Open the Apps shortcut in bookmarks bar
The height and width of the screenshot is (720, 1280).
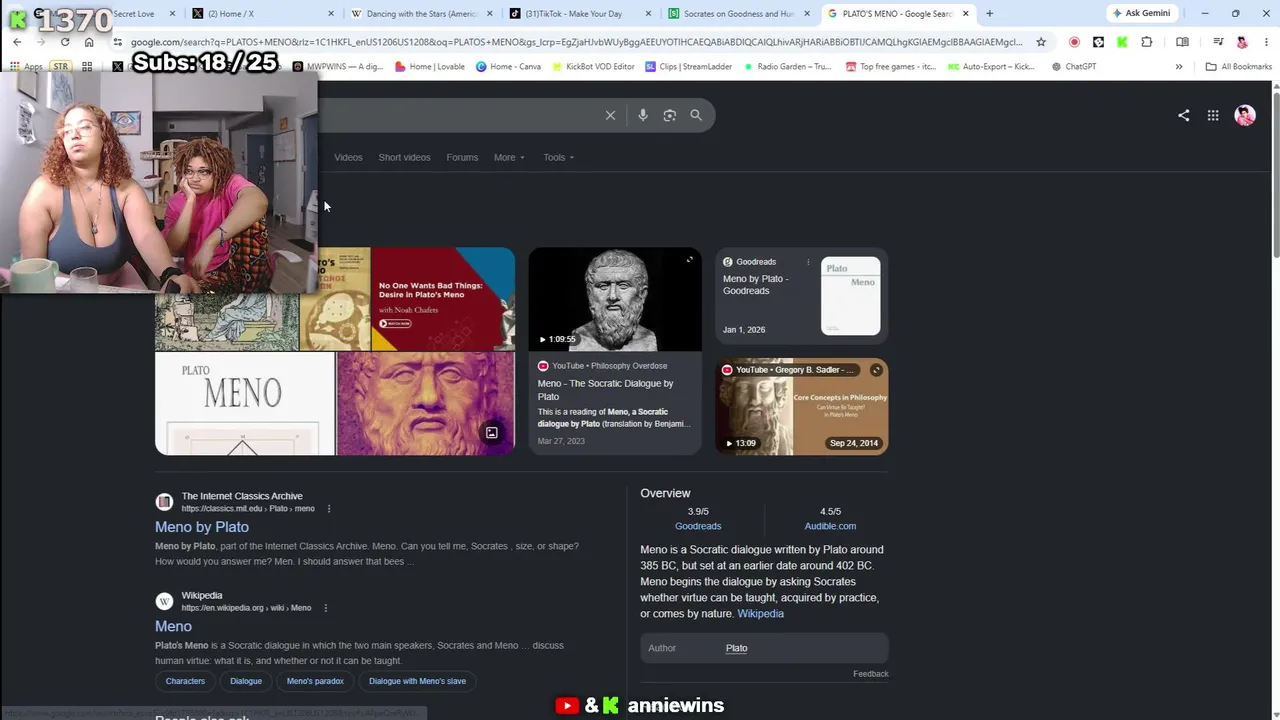pos(27,67)
